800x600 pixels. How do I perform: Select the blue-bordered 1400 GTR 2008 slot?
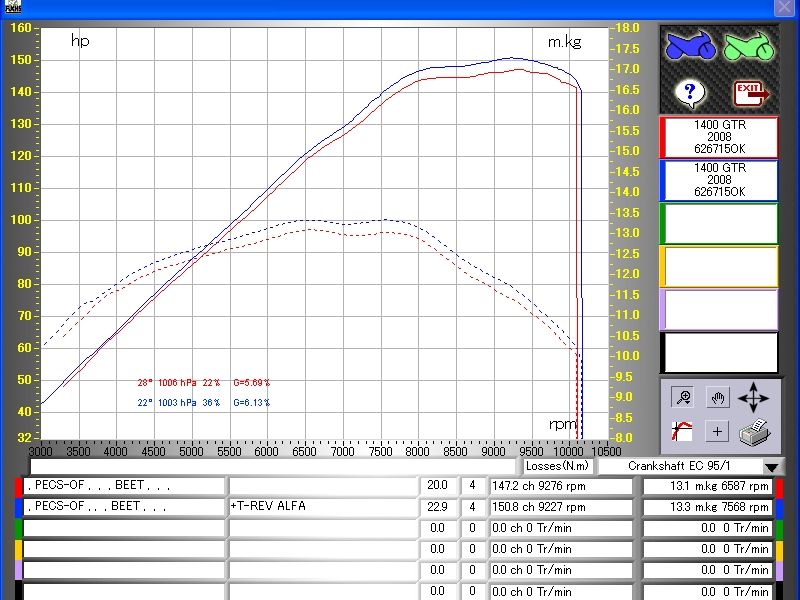(x=719, y=180)
